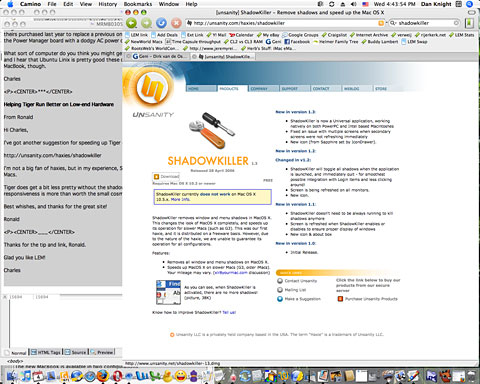480x384 pixels.
Task: Launch Firefox from the Dock
Action: click(103, 376)
